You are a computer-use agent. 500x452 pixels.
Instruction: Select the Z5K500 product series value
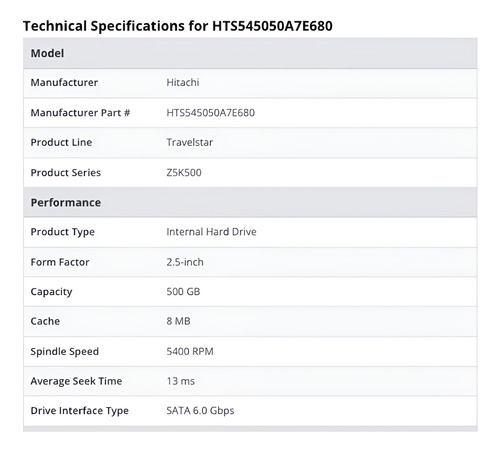[184, 173]
